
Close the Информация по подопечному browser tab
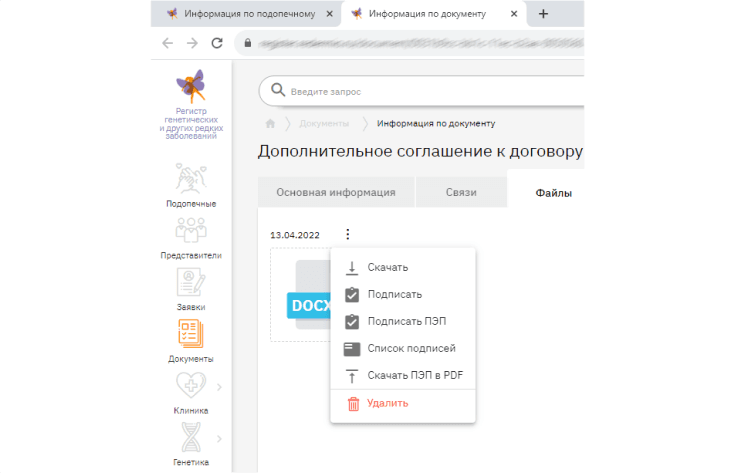click(330, 14)
